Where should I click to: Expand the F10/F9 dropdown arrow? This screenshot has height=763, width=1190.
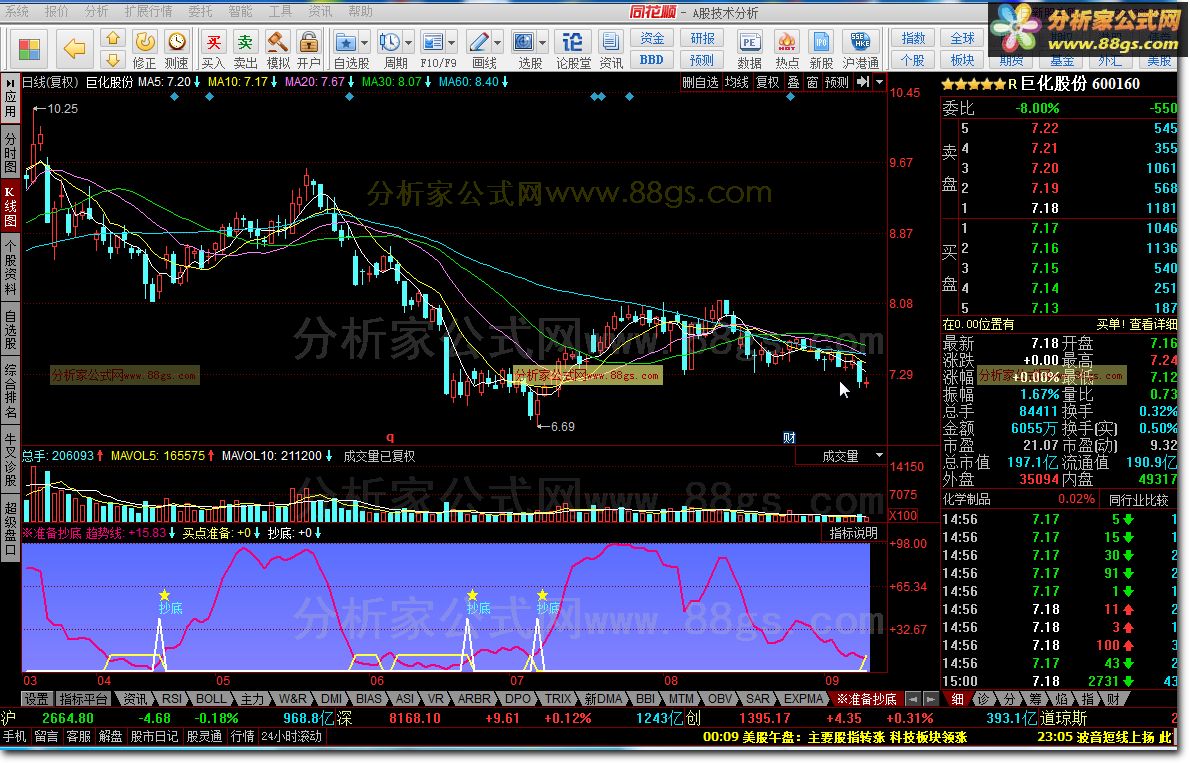point(452,43)
